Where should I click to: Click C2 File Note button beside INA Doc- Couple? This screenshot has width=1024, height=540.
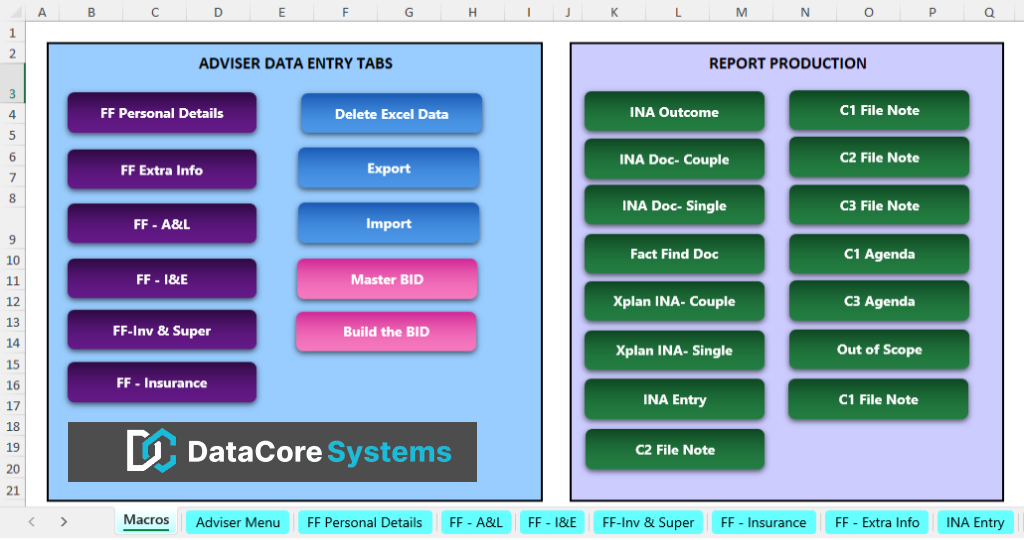tap(879, 157)
